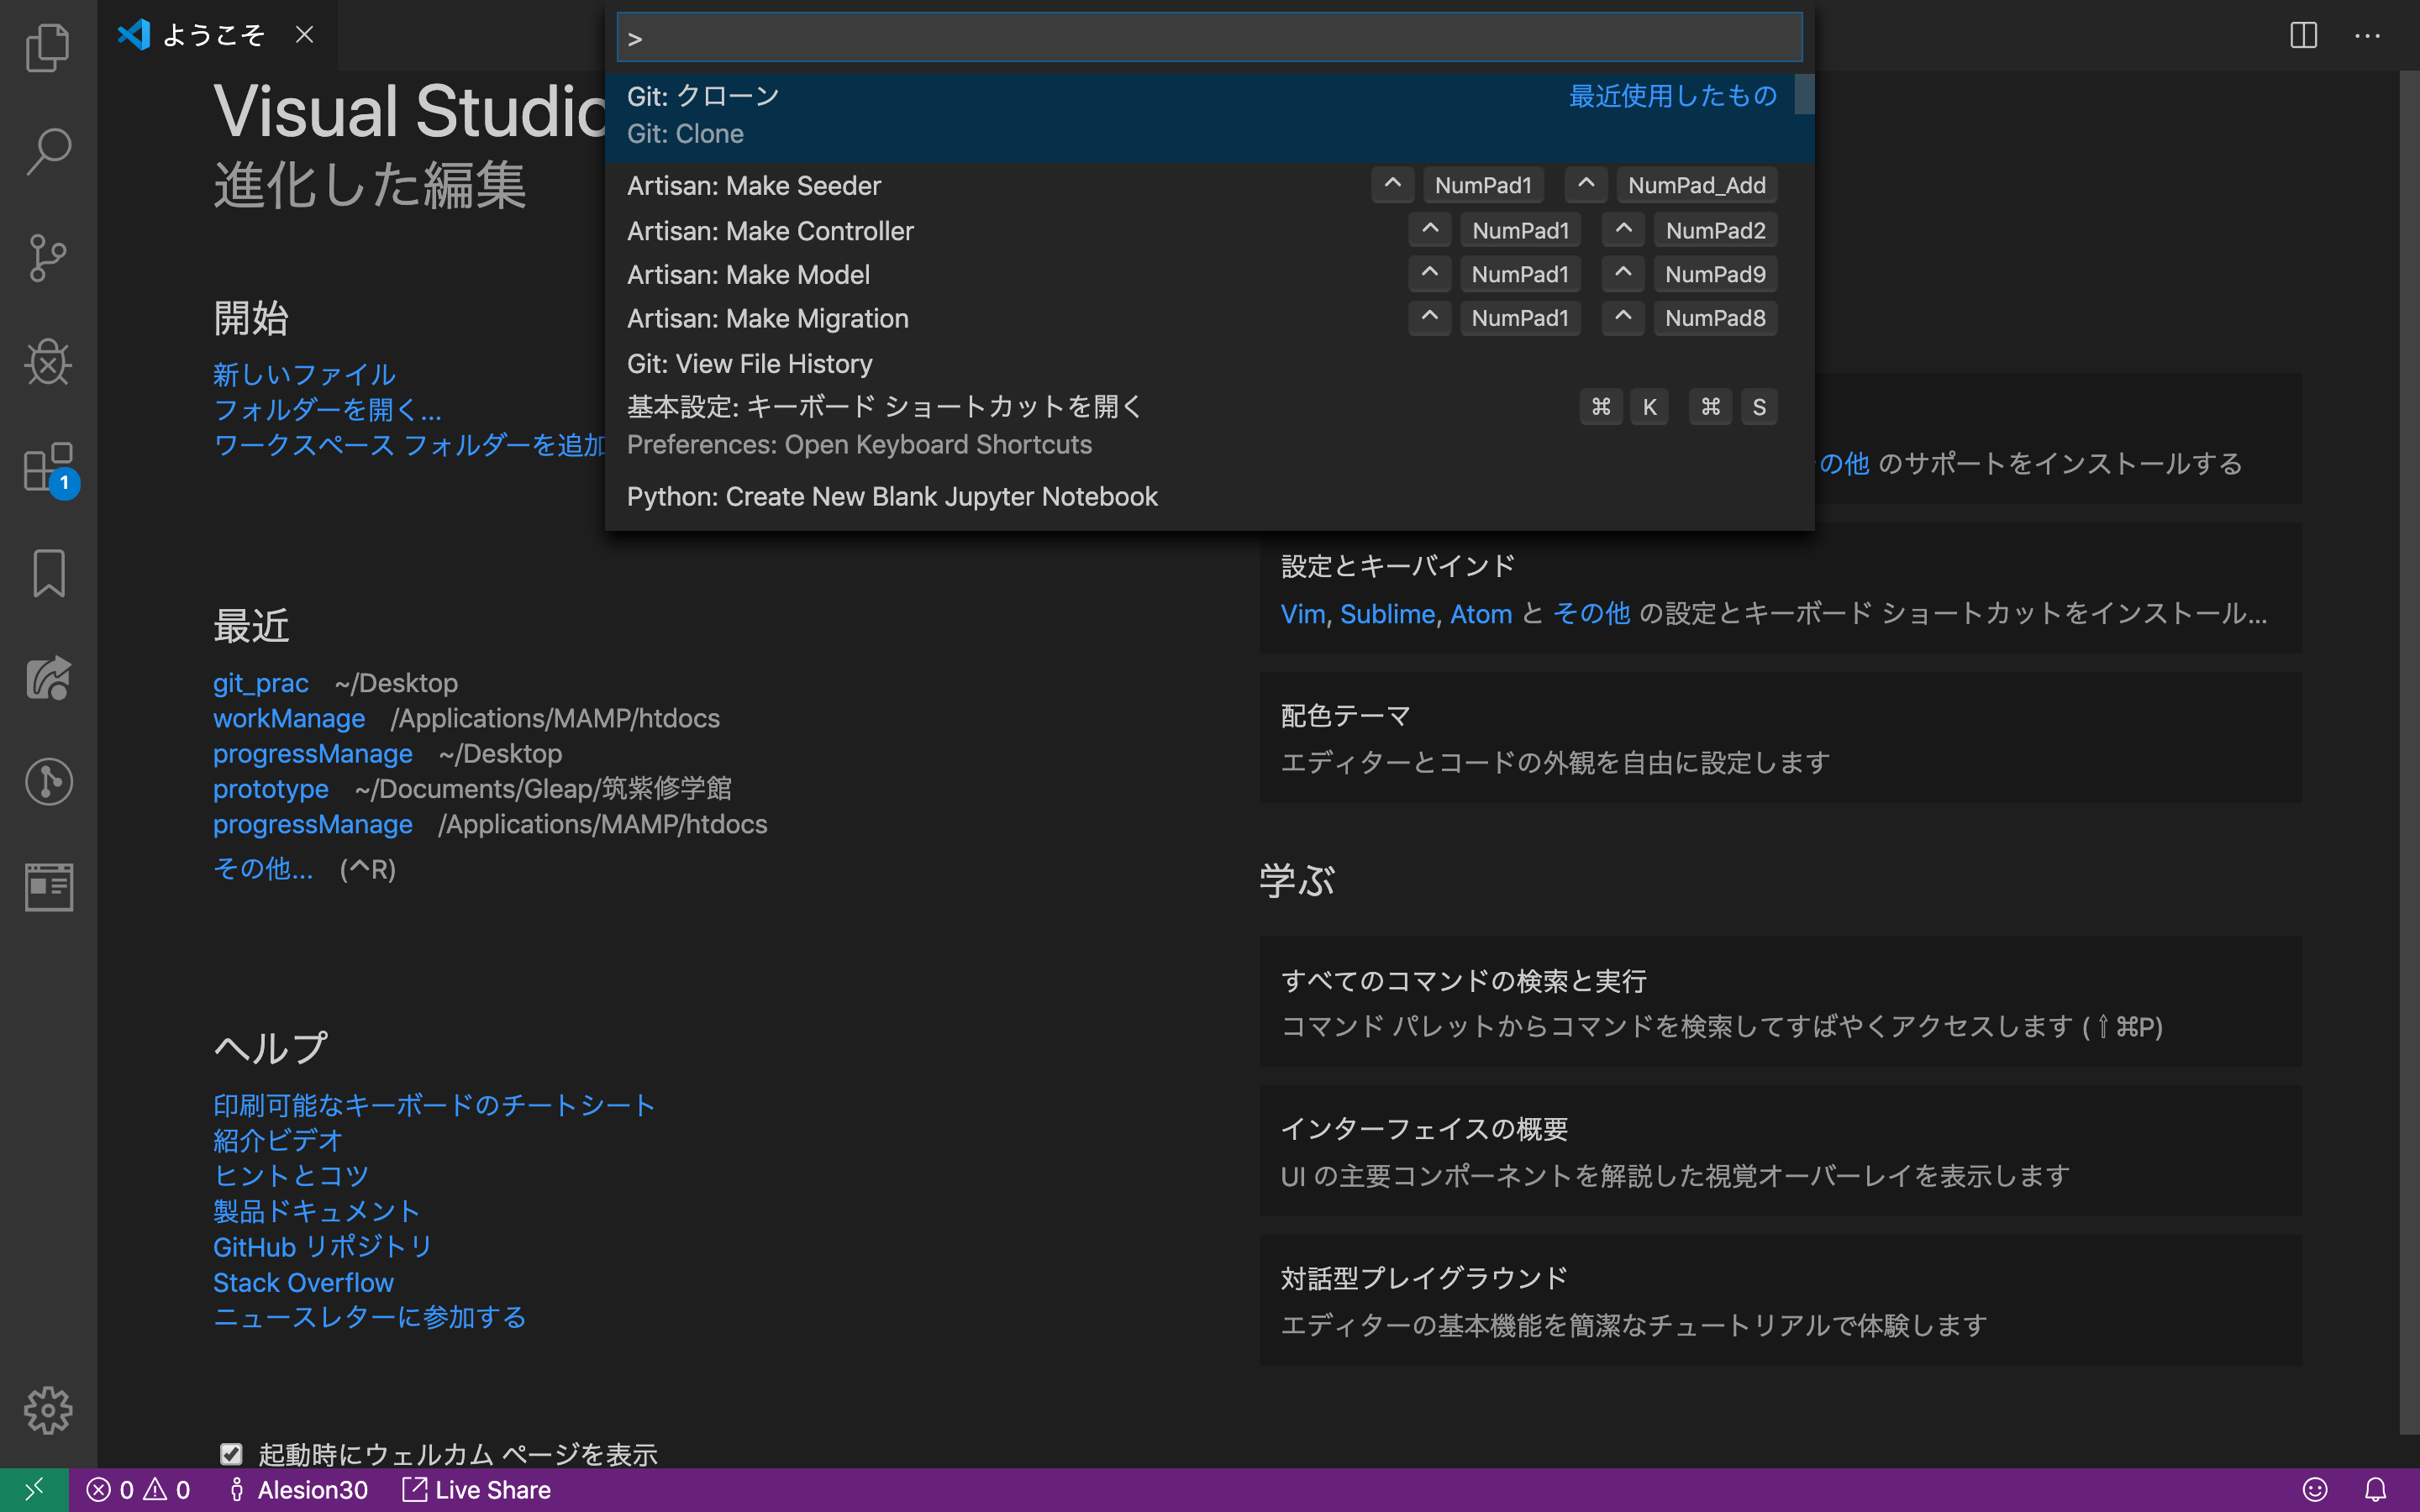Open the Extensions view with badge 1
The image size is (2420, 1512).
(x=47, y=468)
